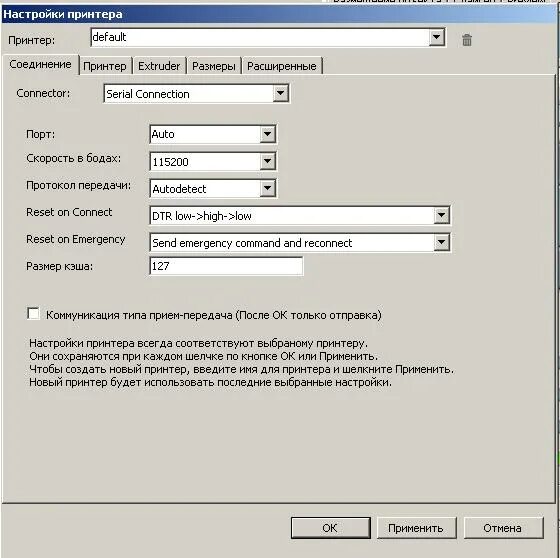Click the line starting Чтобы создать новый принтер
This screenshot has width=560, height=558.
pos(241,369)
